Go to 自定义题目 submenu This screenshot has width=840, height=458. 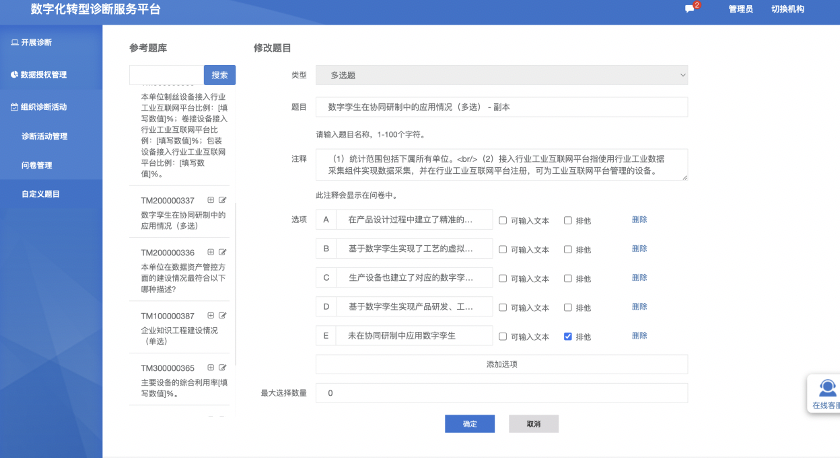pos(41,194)
